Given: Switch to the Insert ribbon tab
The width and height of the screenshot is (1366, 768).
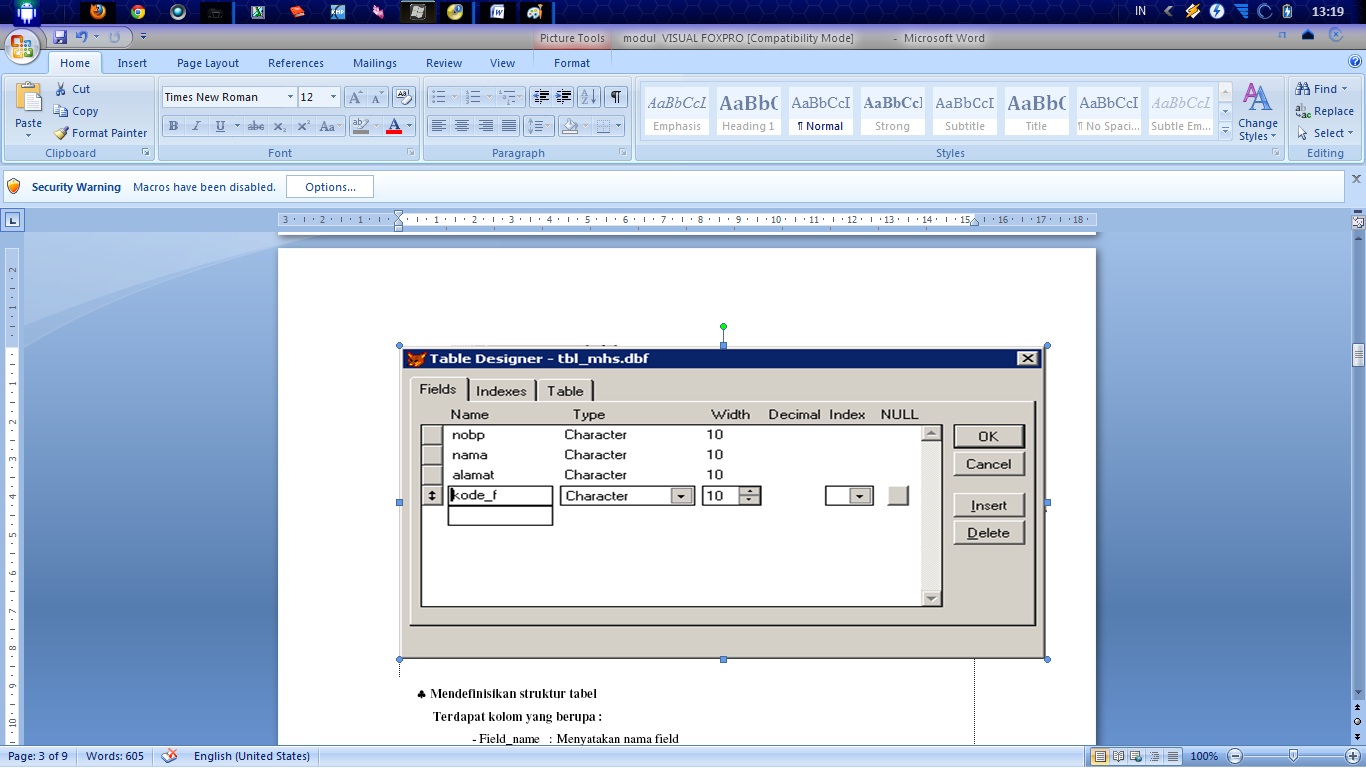Looking at the screenshot, I should coord(132,63).
